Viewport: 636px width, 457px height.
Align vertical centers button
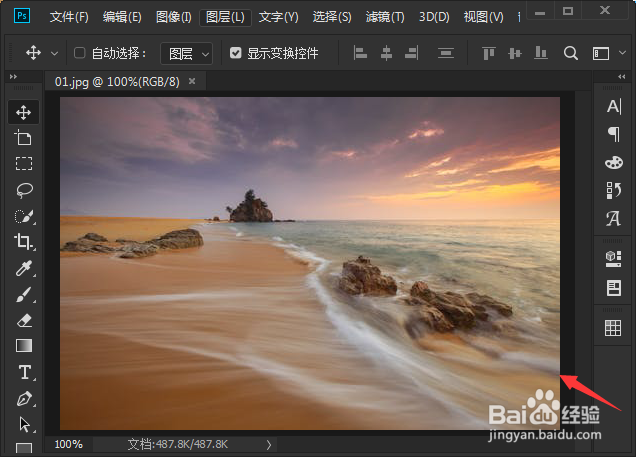click(514, 53)
